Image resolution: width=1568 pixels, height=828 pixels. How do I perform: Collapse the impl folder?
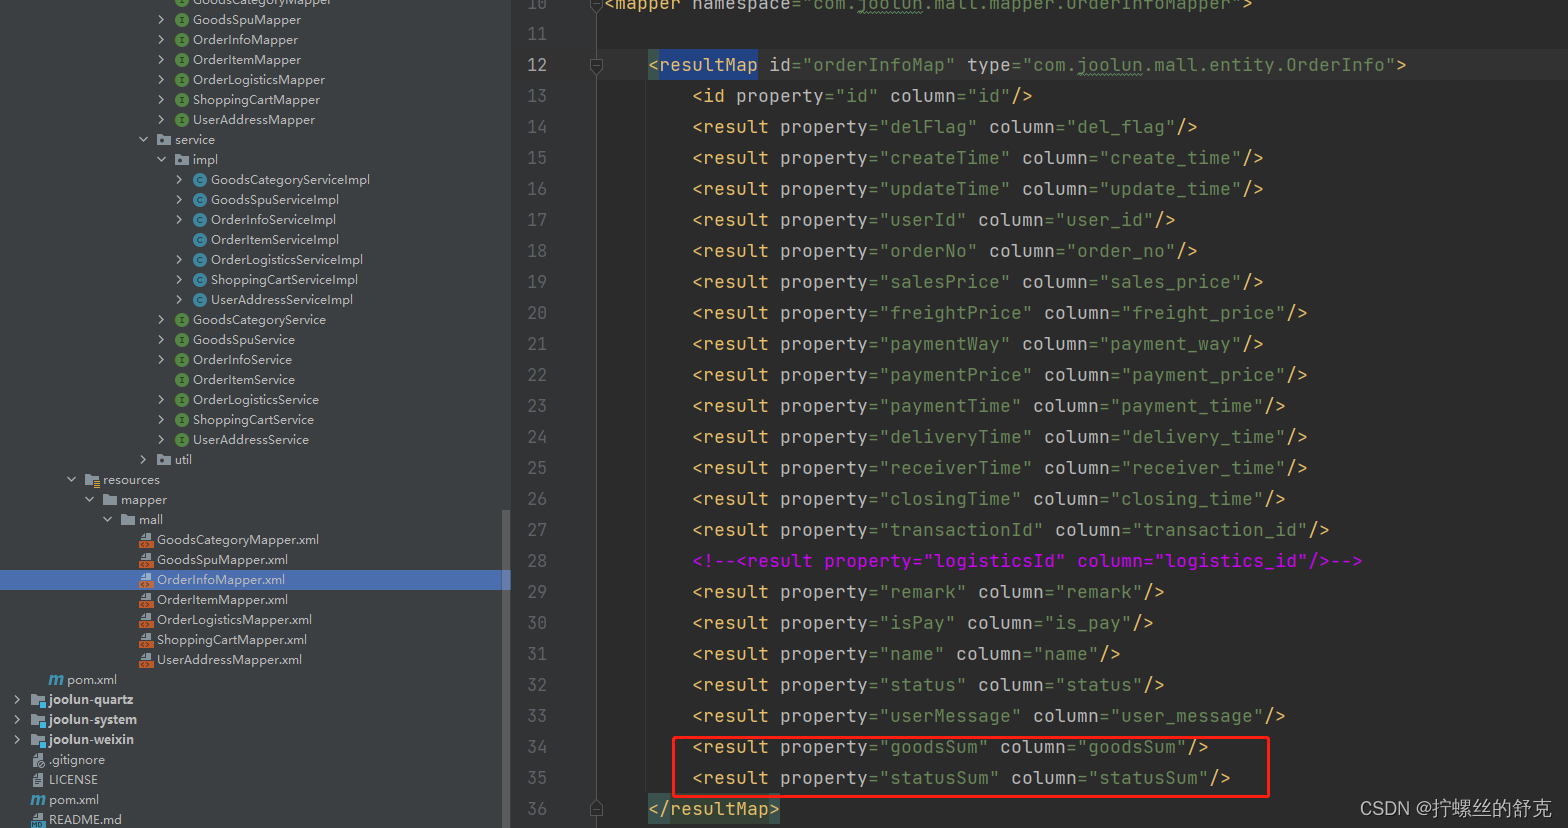[162, 160]
